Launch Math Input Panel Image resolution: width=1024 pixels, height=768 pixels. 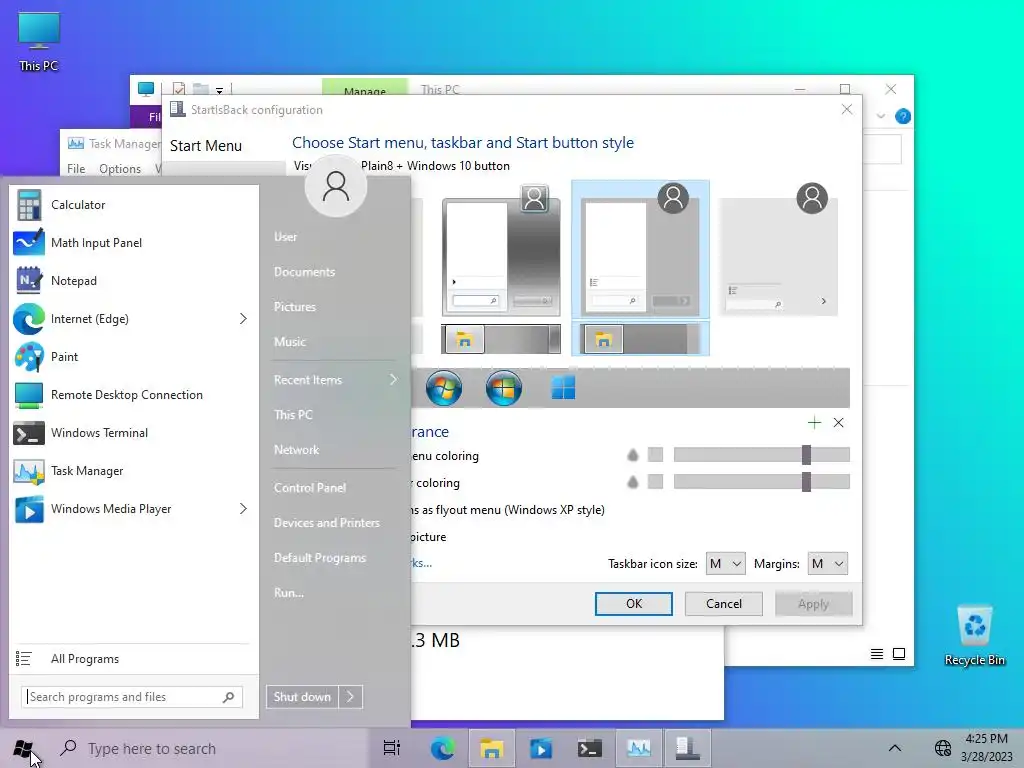pos(134,243)
